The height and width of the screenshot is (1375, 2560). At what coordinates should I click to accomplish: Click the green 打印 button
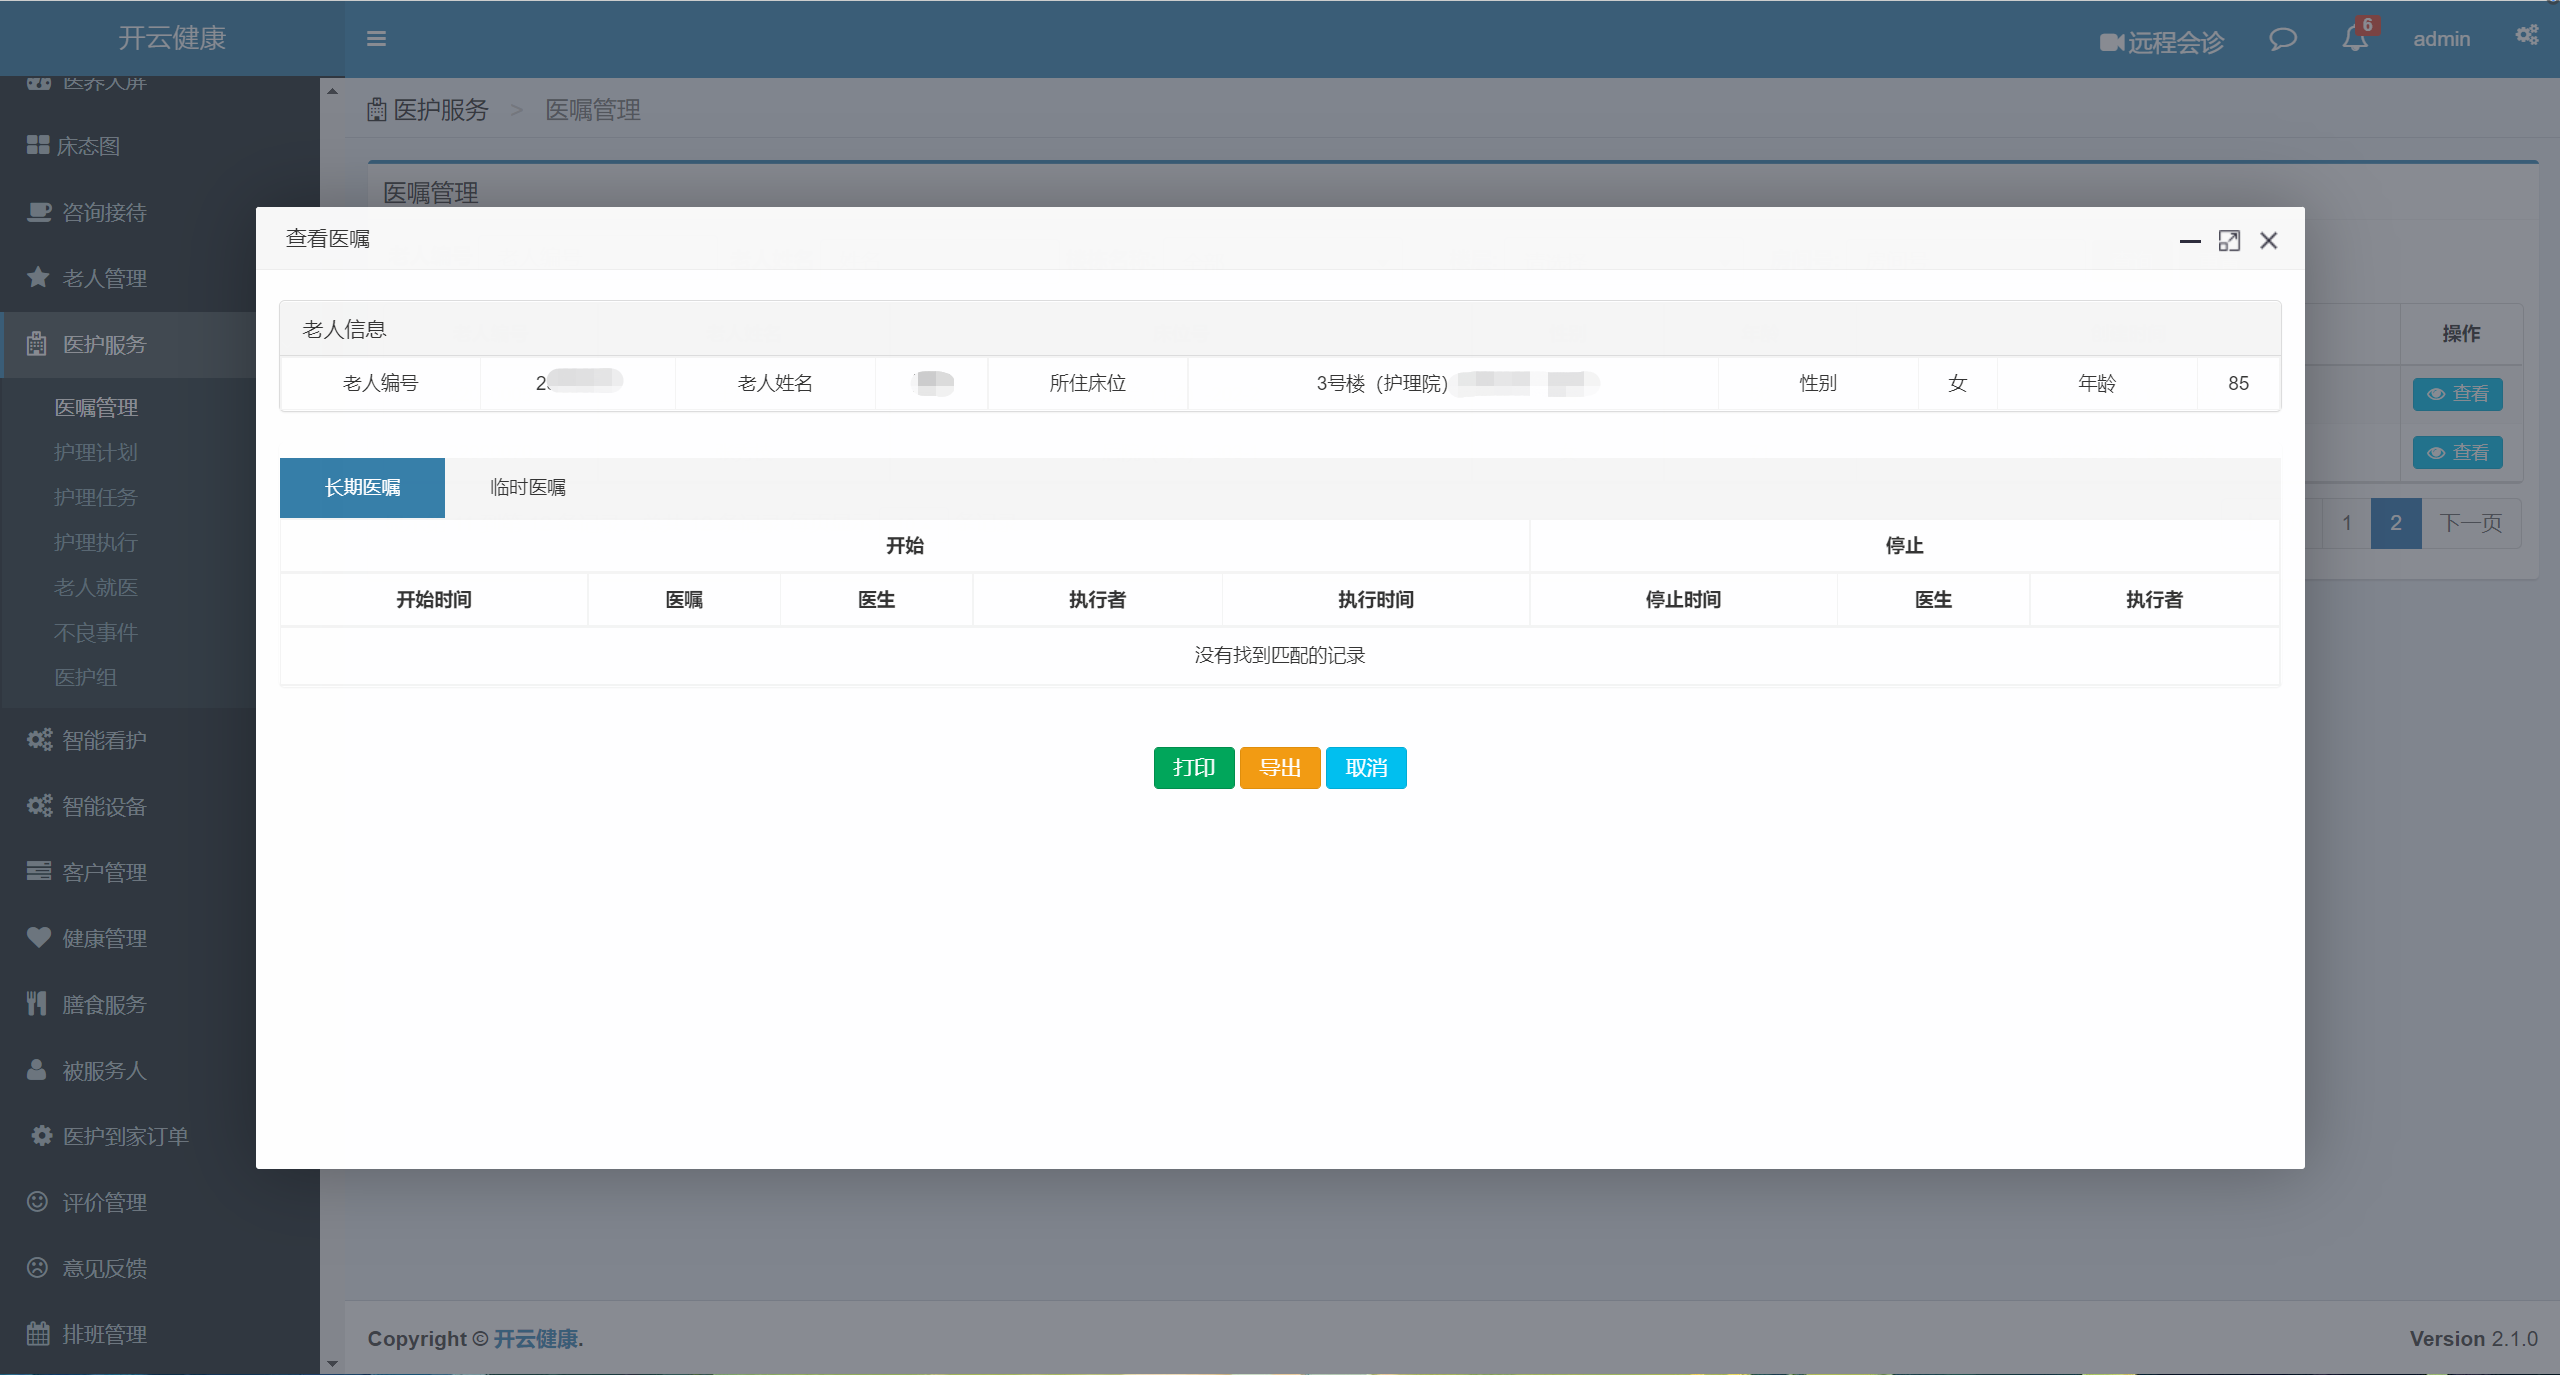pyautogui.click(x=1194, y=768)
